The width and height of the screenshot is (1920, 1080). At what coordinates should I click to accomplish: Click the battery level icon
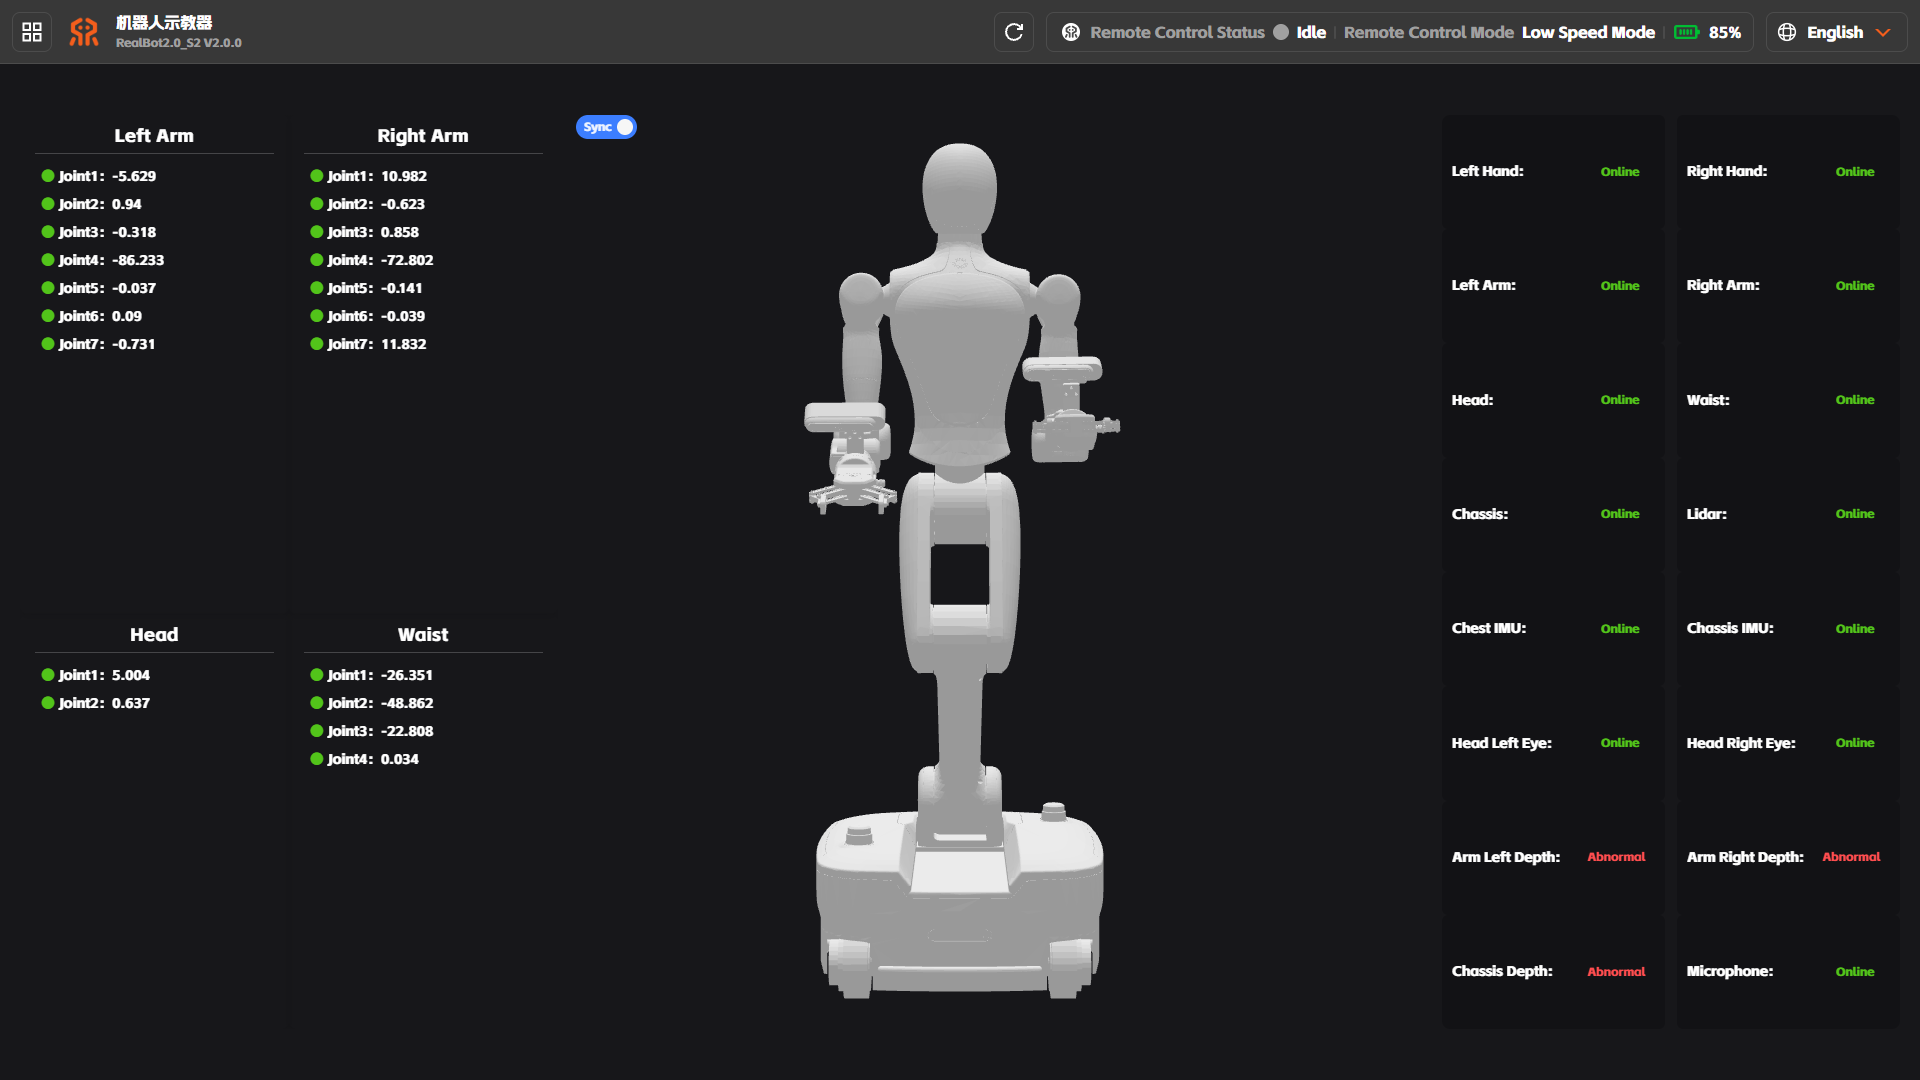click(1687, 32)
